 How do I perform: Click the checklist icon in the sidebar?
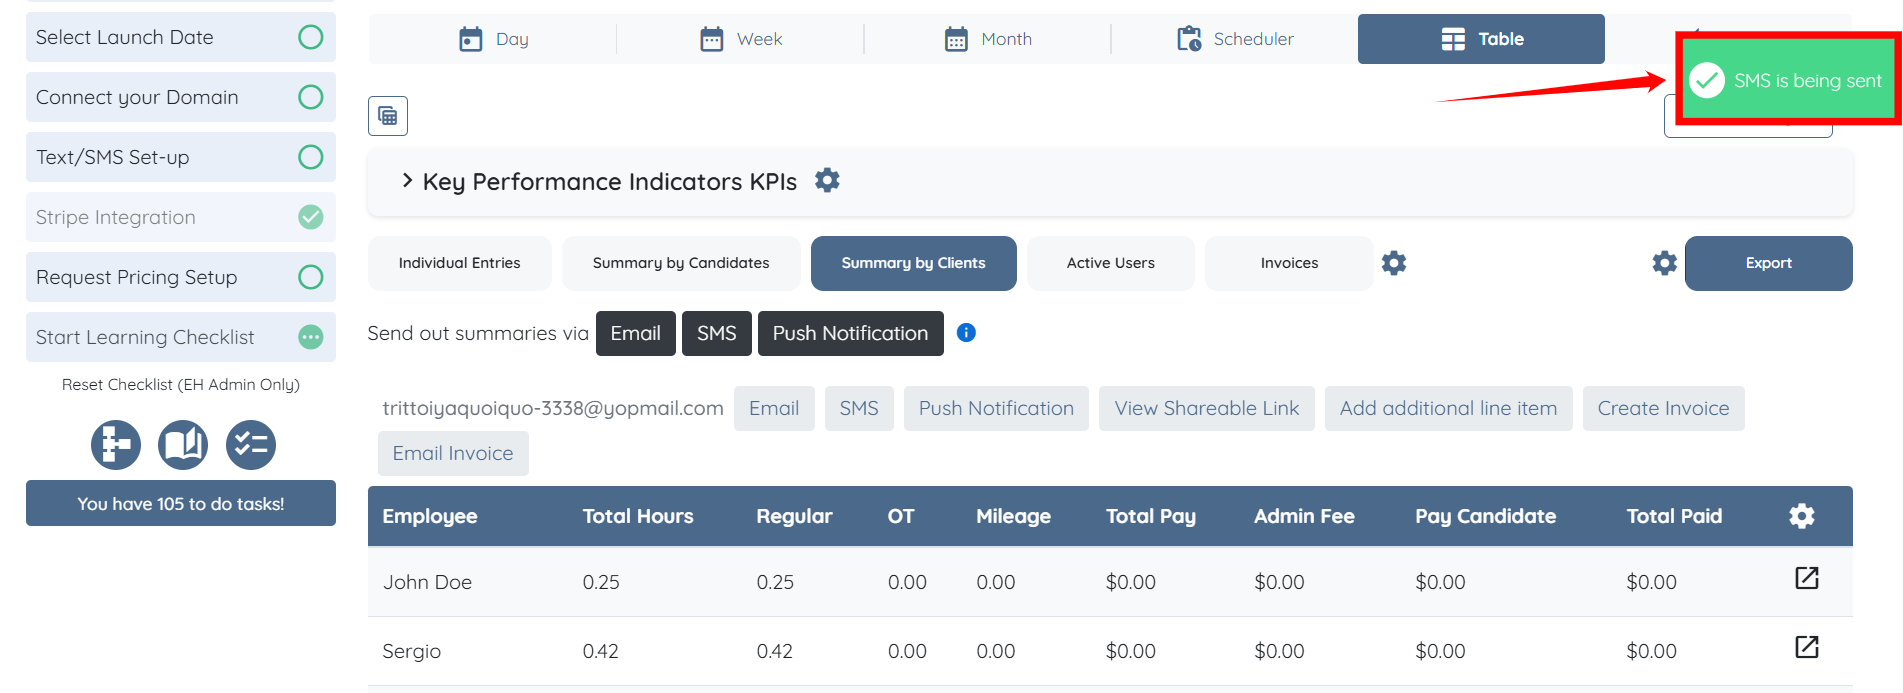click(x=250, y=445)
